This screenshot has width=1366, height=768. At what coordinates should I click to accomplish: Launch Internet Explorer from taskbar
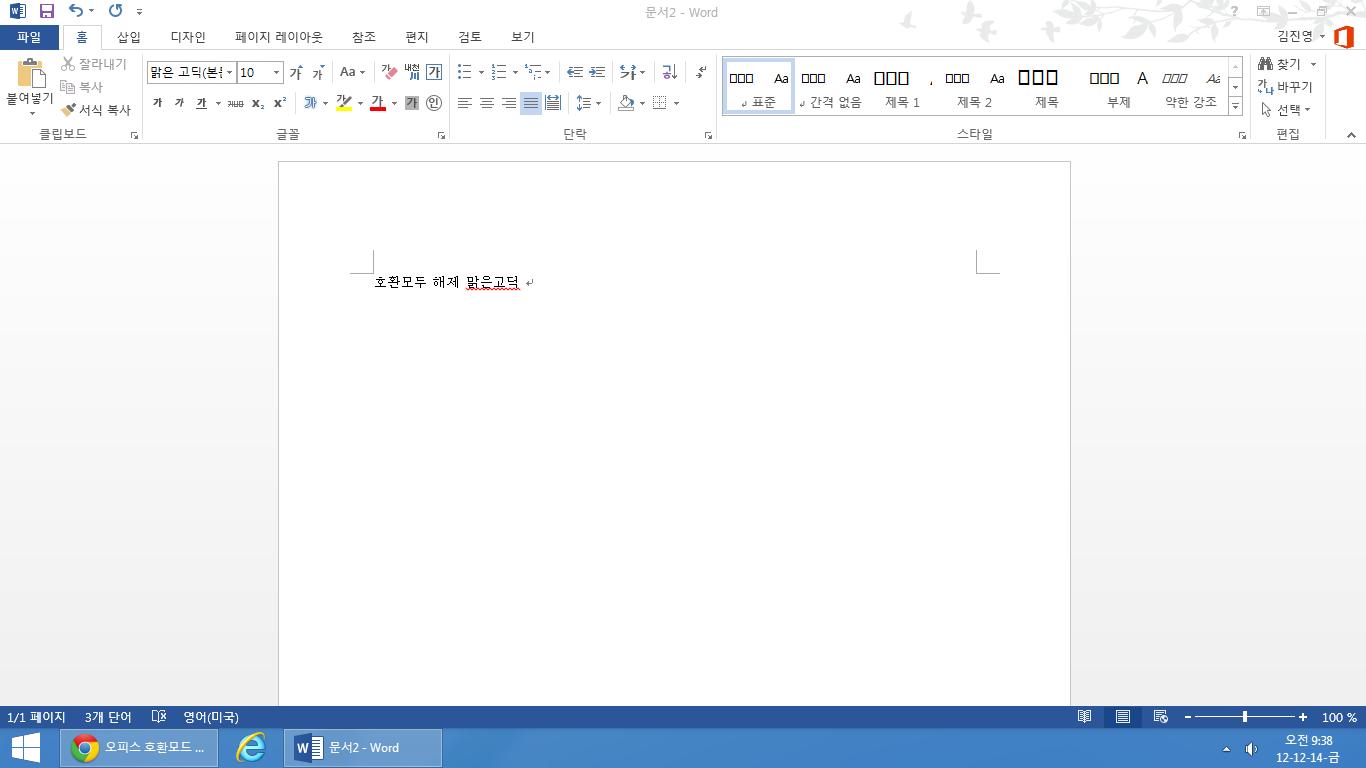click(x=250, y=747)
